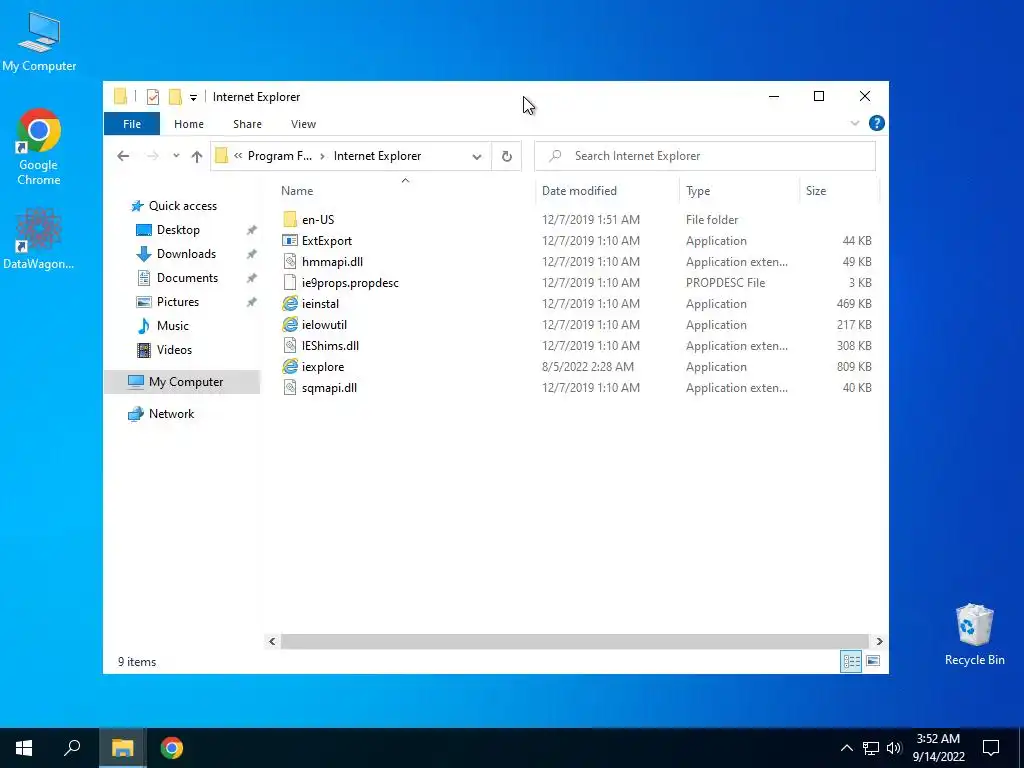Click the pin icon next to Documents
Screen dimensions: 1024x768
click(251, 278)
